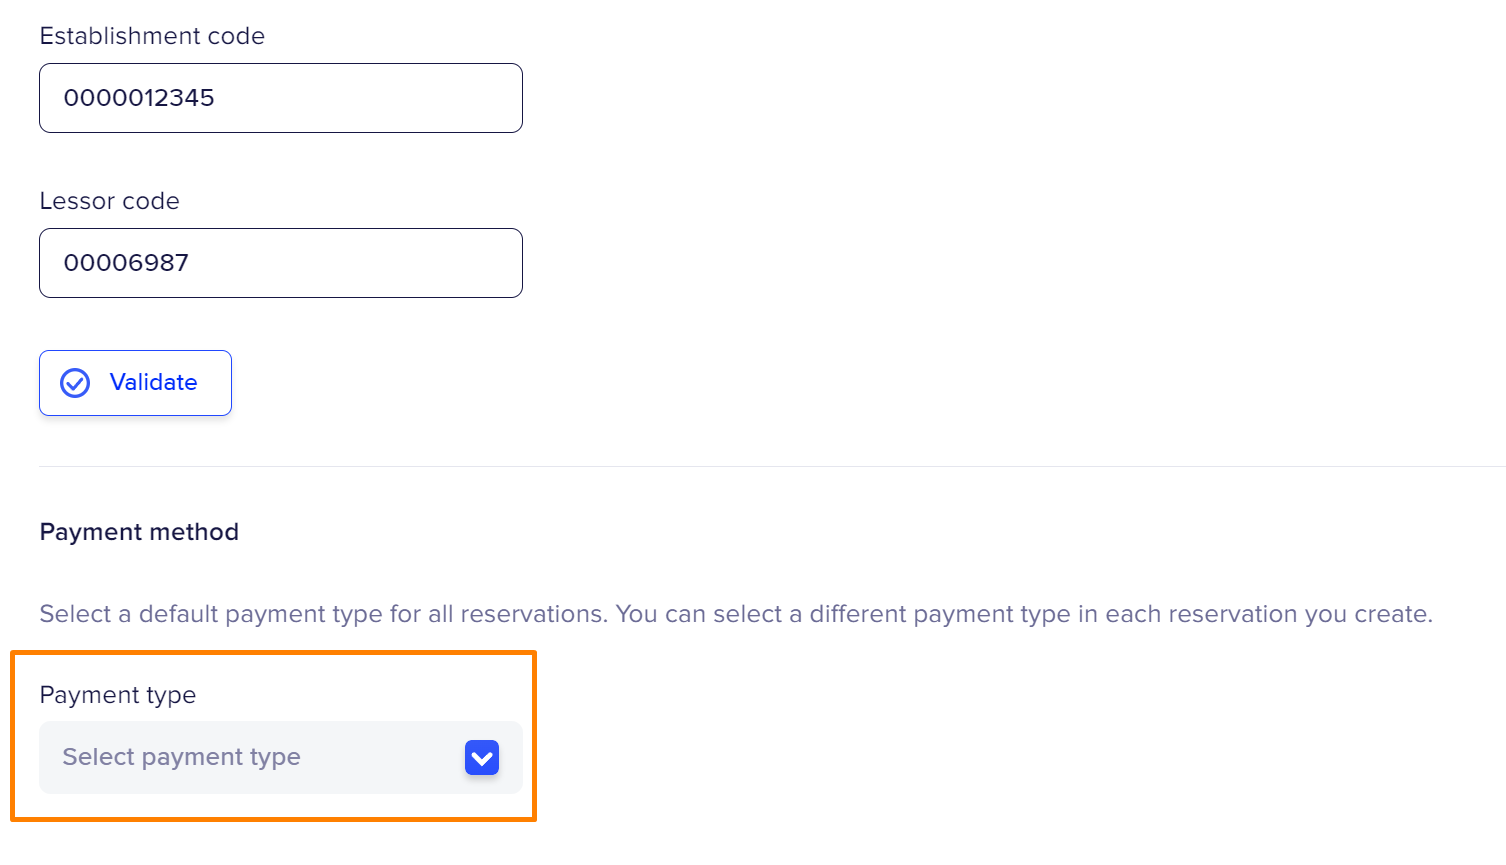The width and height of the screenshot is (1506, 865).
Task: Click the Validate button
Action: (x=135, y=383)
